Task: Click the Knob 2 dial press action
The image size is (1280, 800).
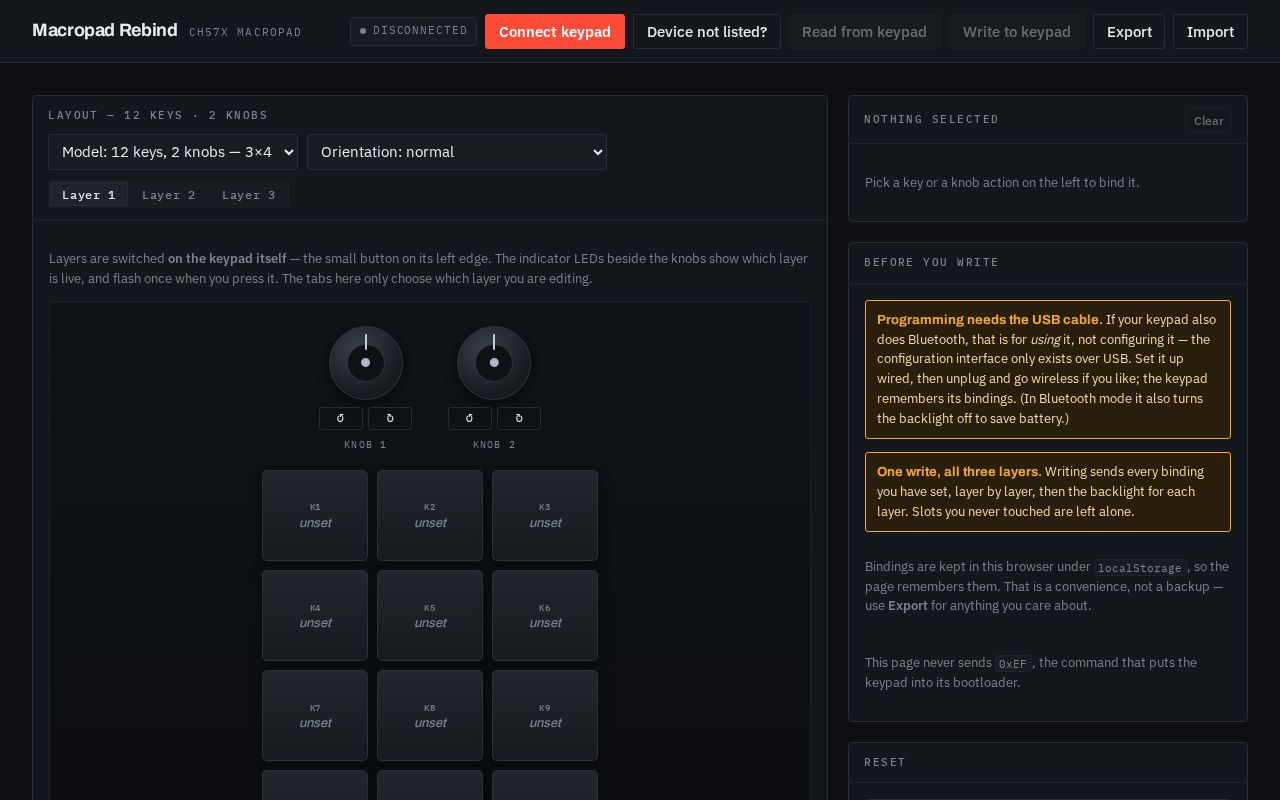Action: coord(494,363)
